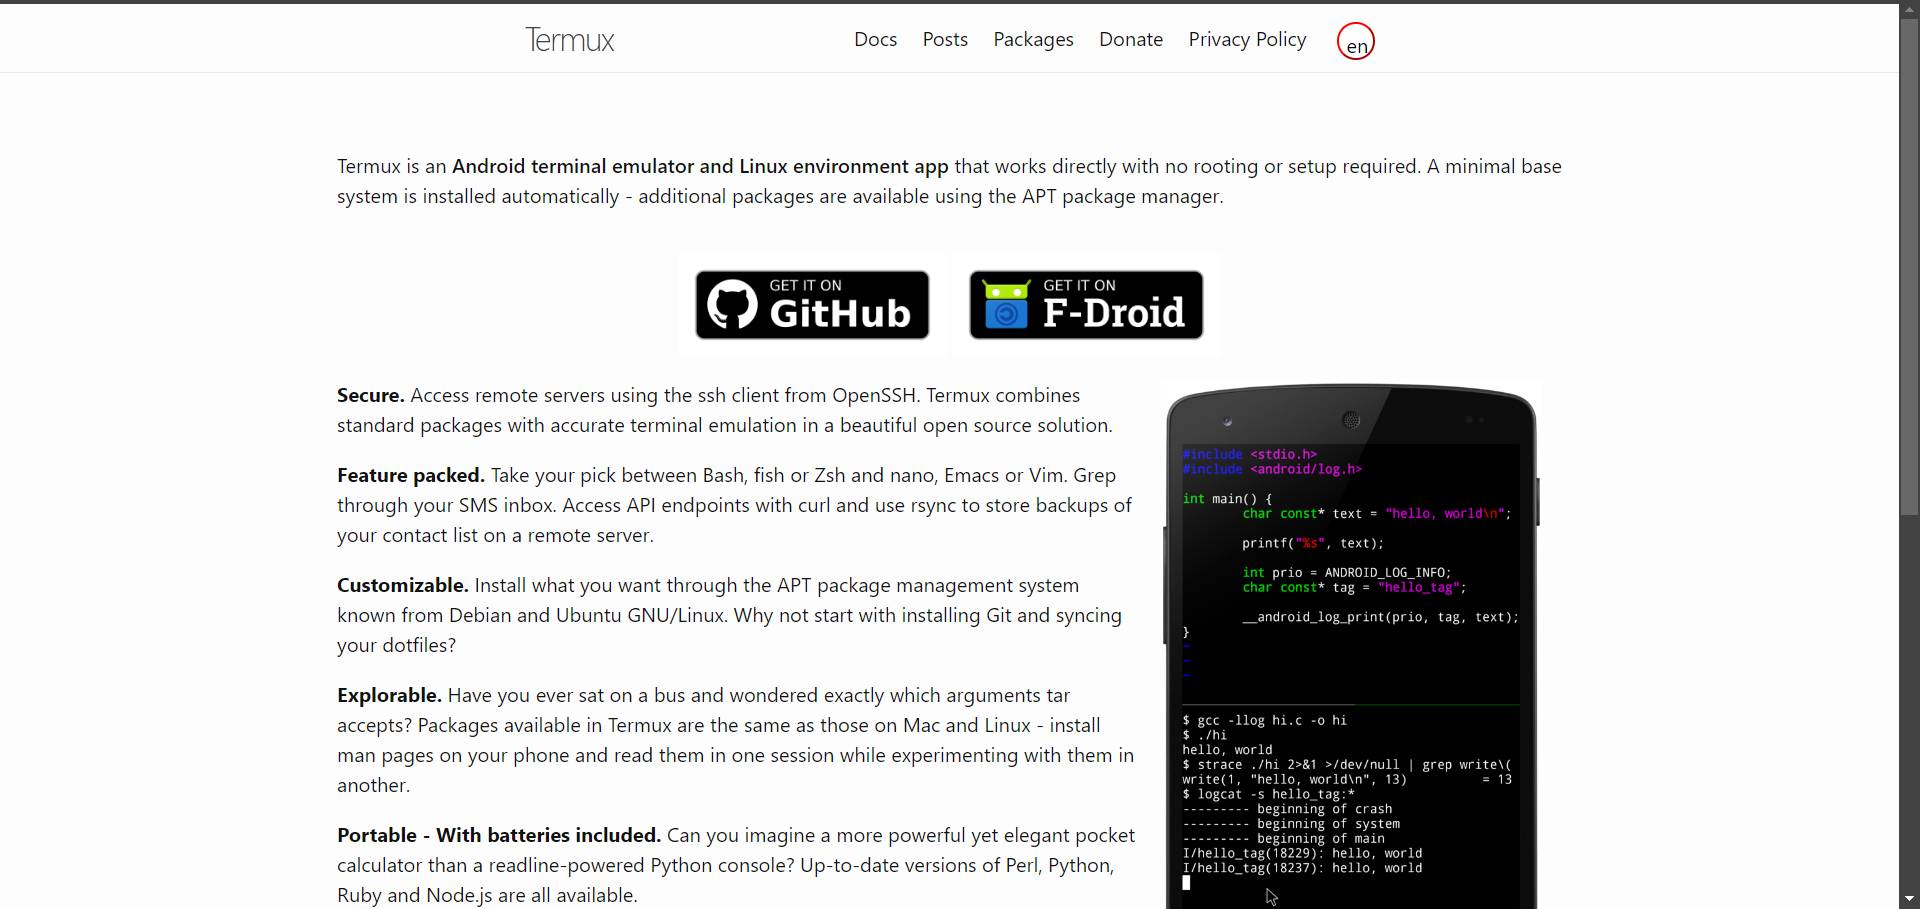Click the page's vertical scrollbar thumb
This screenshot has height=909, width=1920.
(1910, 268)
